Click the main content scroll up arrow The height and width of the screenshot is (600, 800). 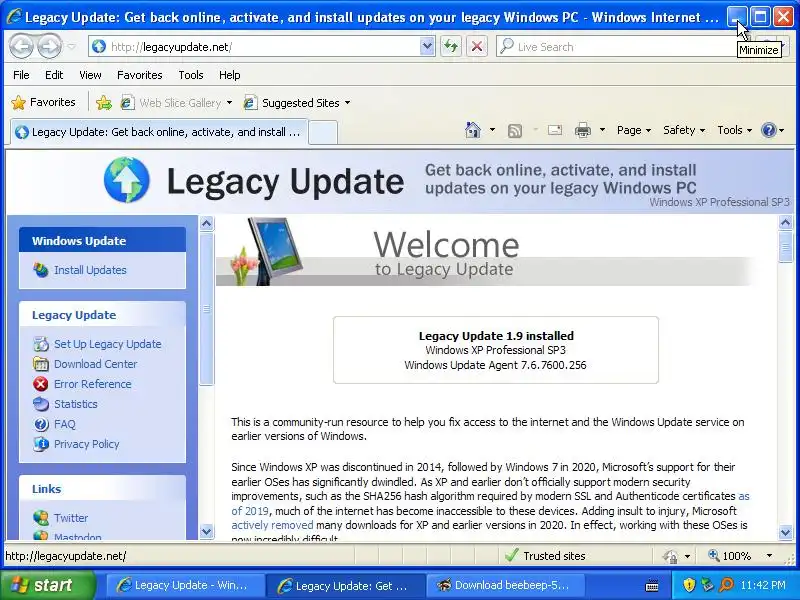(785, 222)
